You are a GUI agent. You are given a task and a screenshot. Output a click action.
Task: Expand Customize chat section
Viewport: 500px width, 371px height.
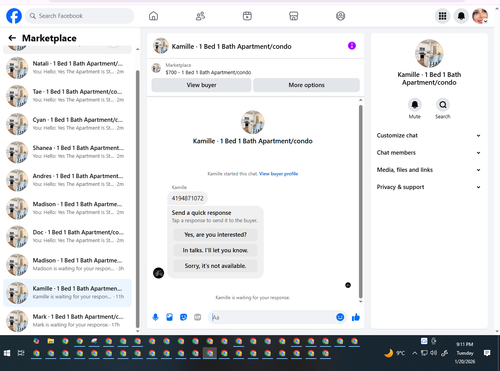[429, 135]
